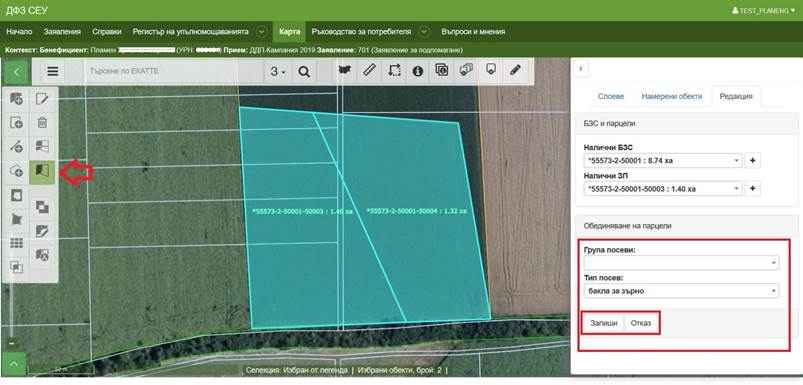This screenshot has height=385, width=803.
Task: Click the bottom overlapping squares icon in the left column
Action: 16,267
